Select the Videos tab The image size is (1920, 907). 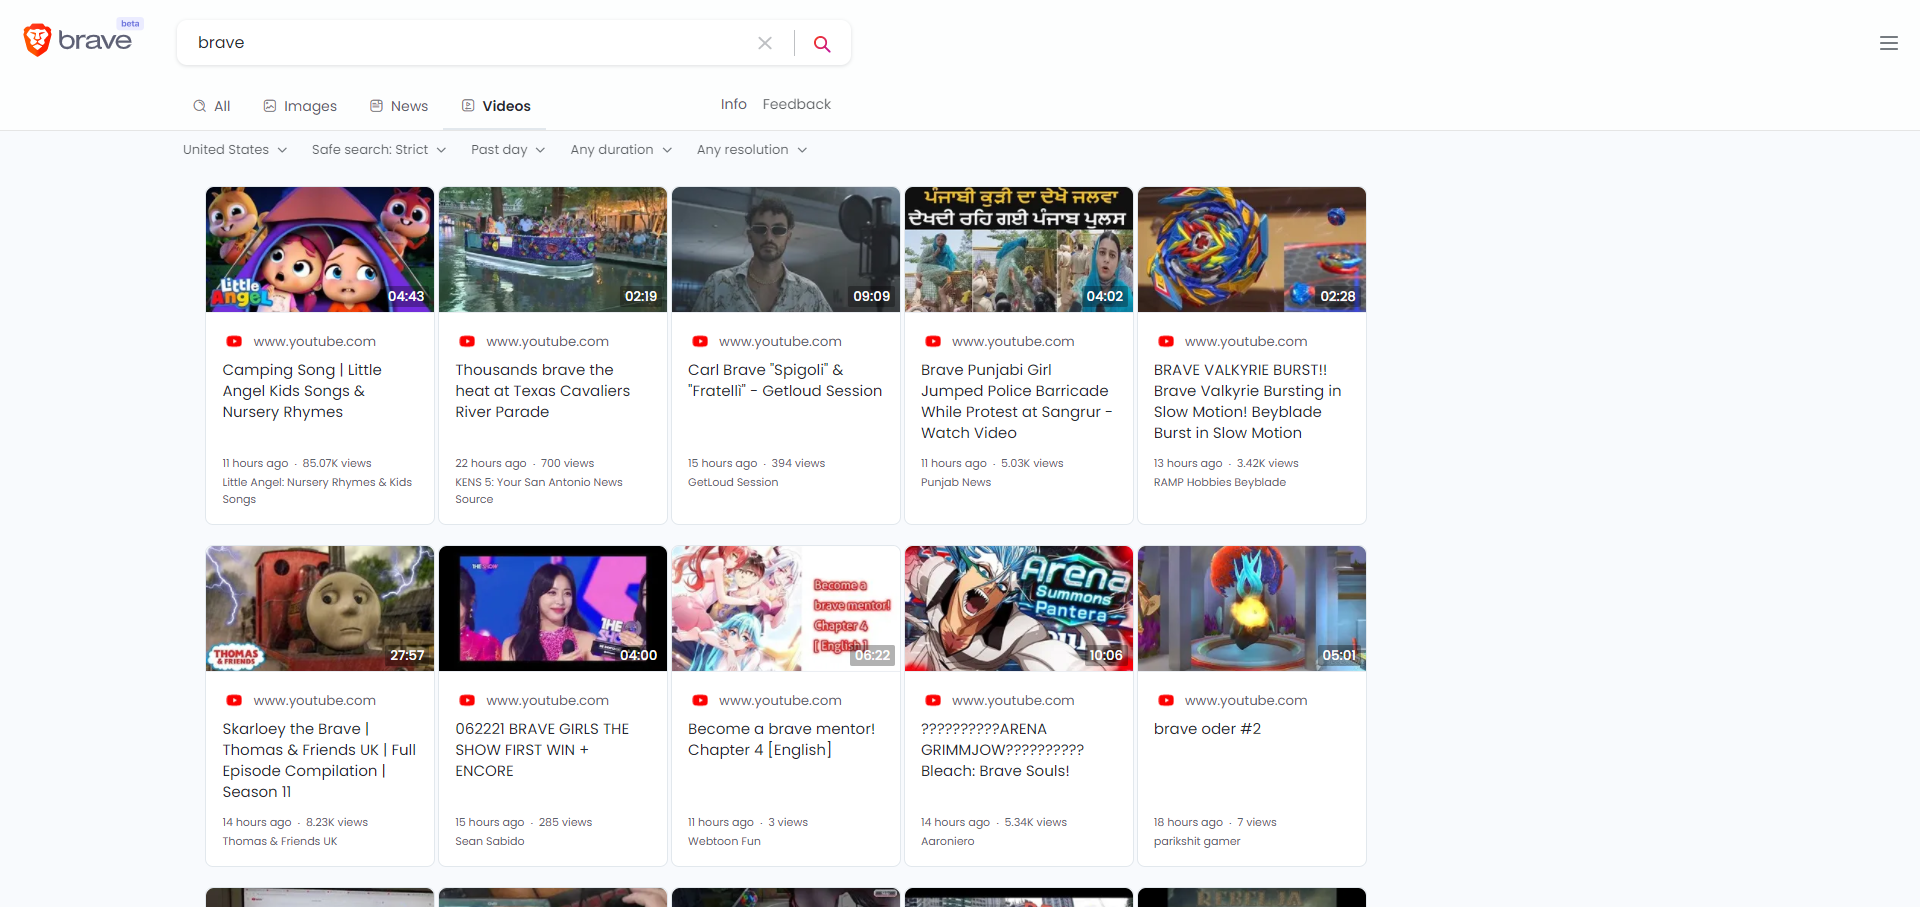tap(496, 106)
